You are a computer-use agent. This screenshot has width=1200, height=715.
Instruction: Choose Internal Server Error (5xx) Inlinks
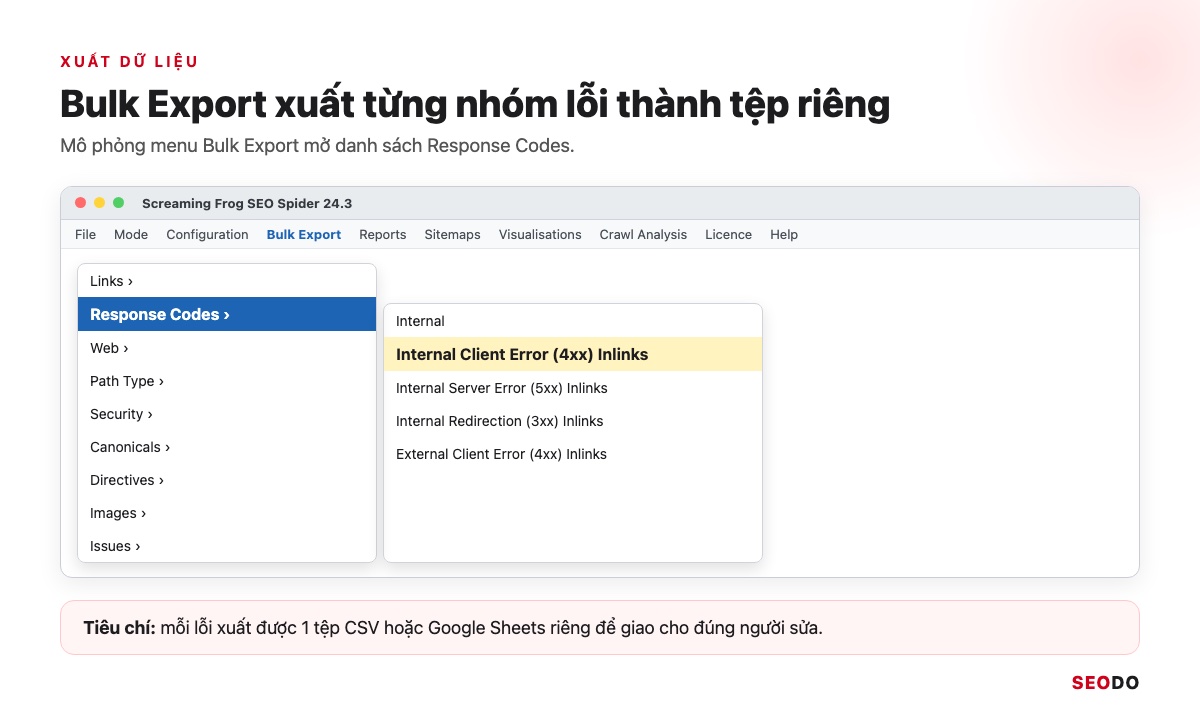point(573,388)
